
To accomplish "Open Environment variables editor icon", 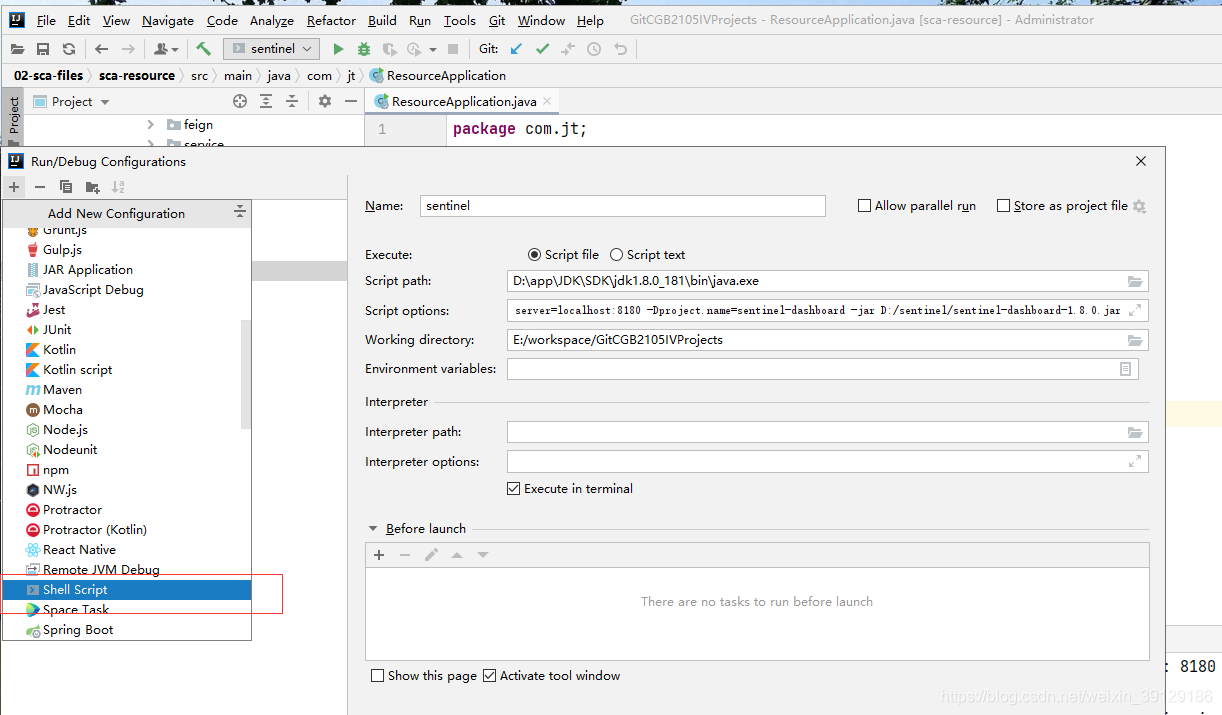I will (1125, 369).
